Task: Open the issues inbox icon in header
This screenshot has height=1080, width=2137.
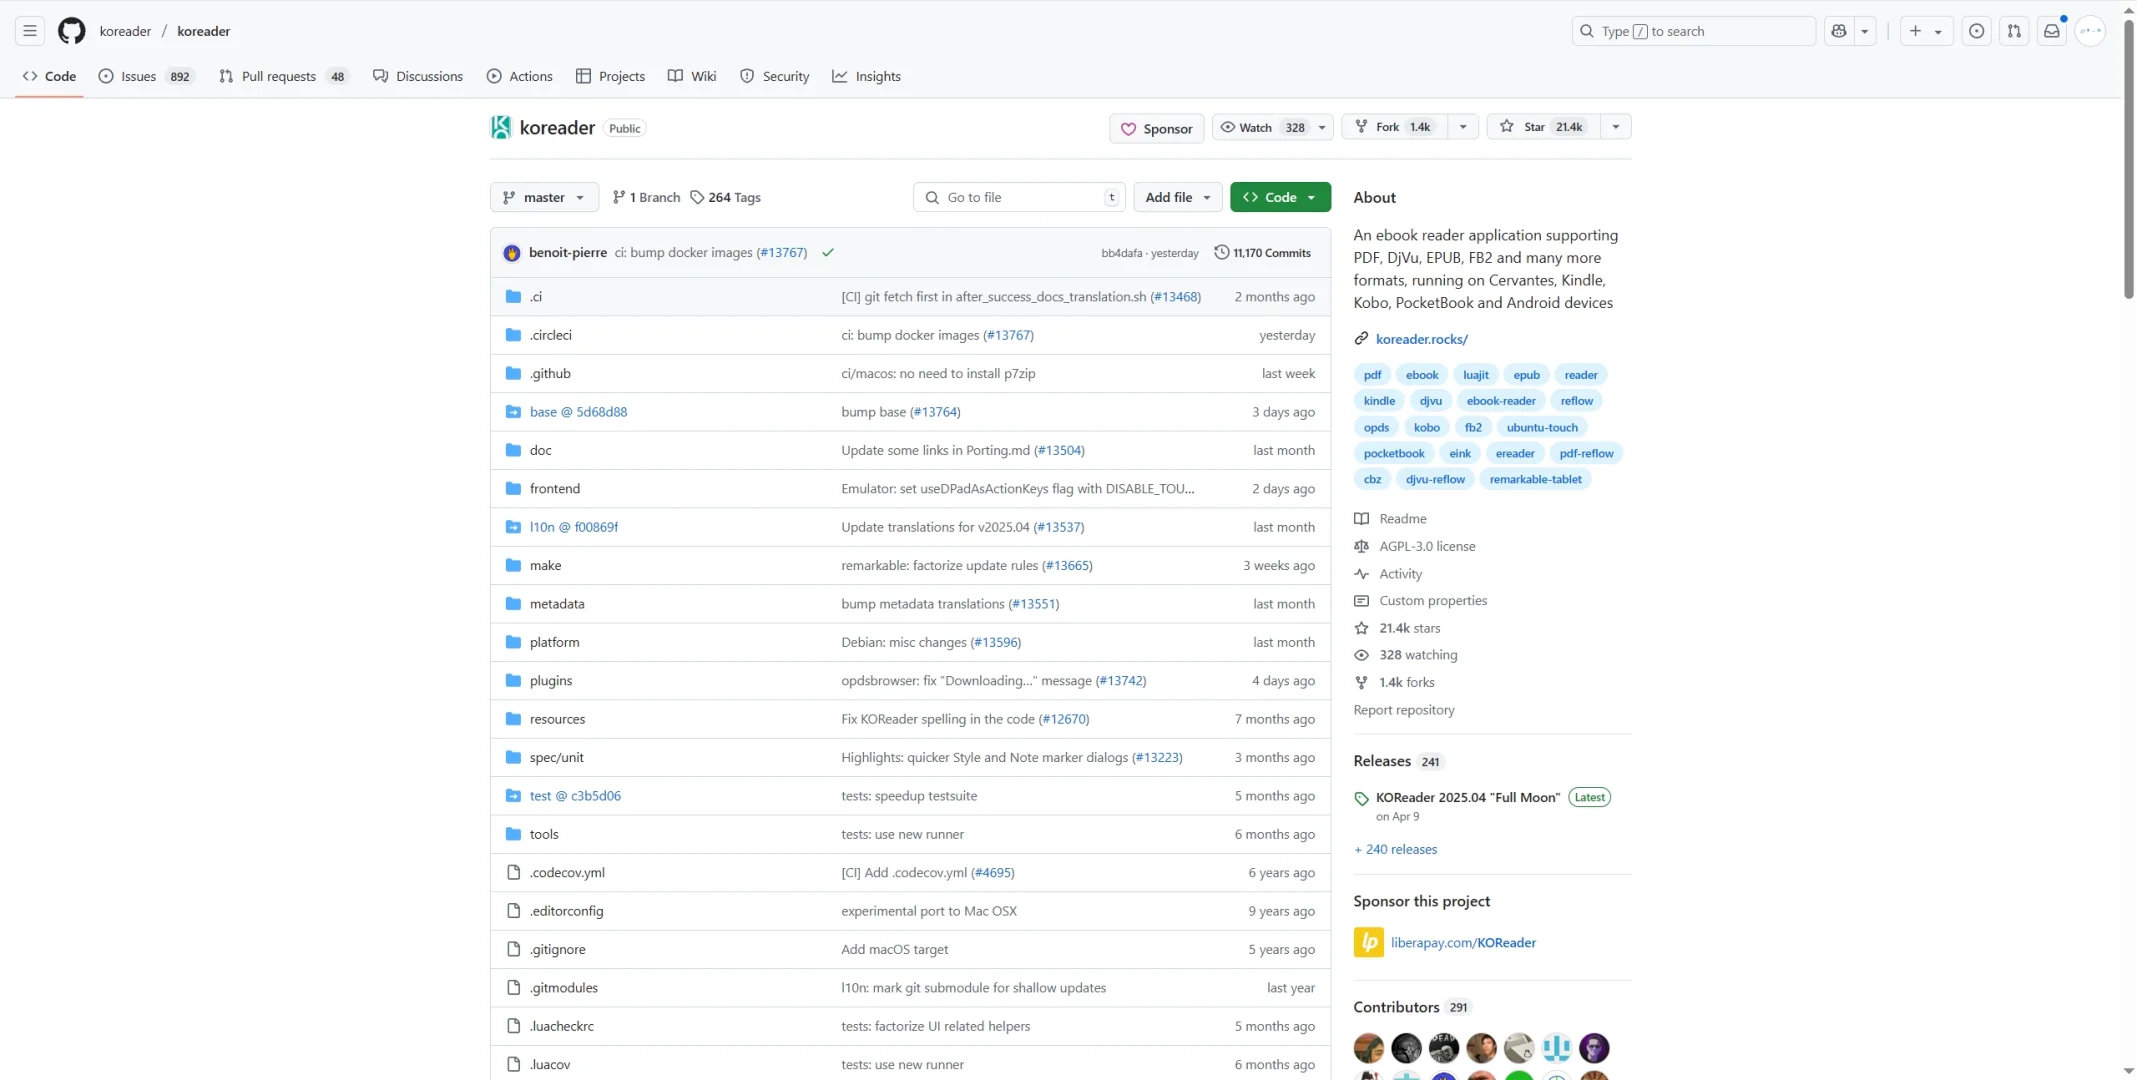Action: click(x=1976, y=31)
